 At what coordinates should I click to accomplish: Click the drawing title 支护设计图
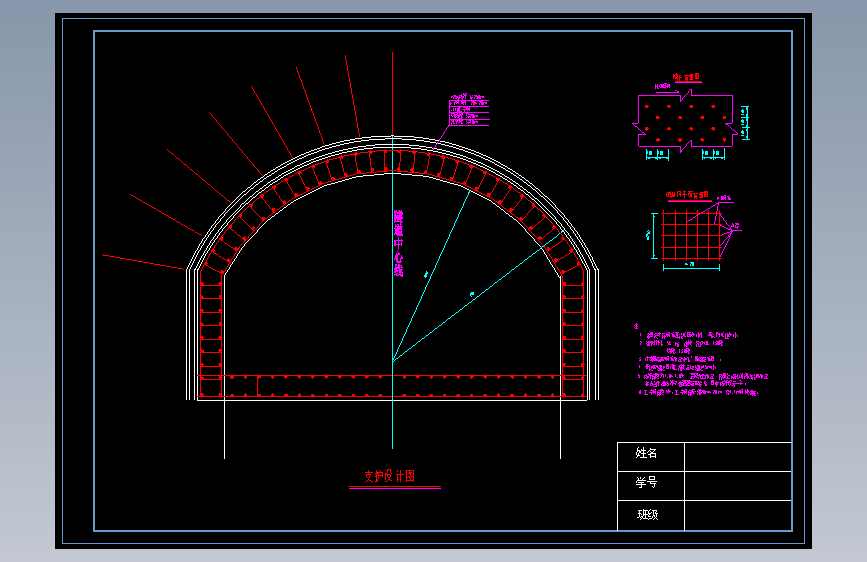coord(389,476)
